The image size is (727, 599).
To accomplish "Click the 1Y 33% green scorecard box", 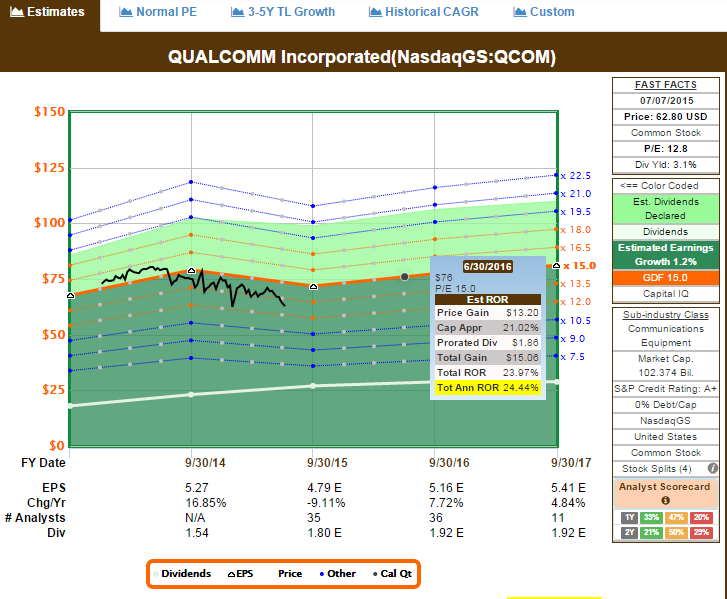I will pyautogui.click(x=651, y=517).
